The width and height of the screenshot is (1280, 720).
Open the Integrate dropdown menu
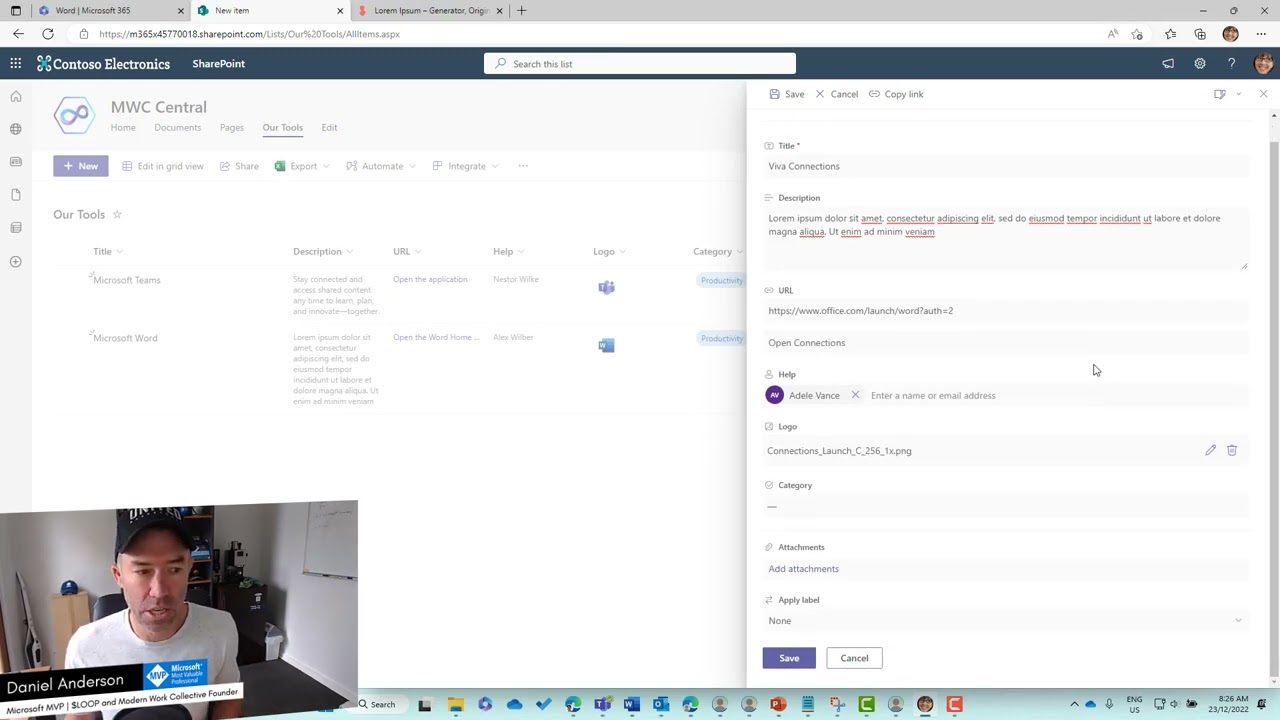click(465, 166)
